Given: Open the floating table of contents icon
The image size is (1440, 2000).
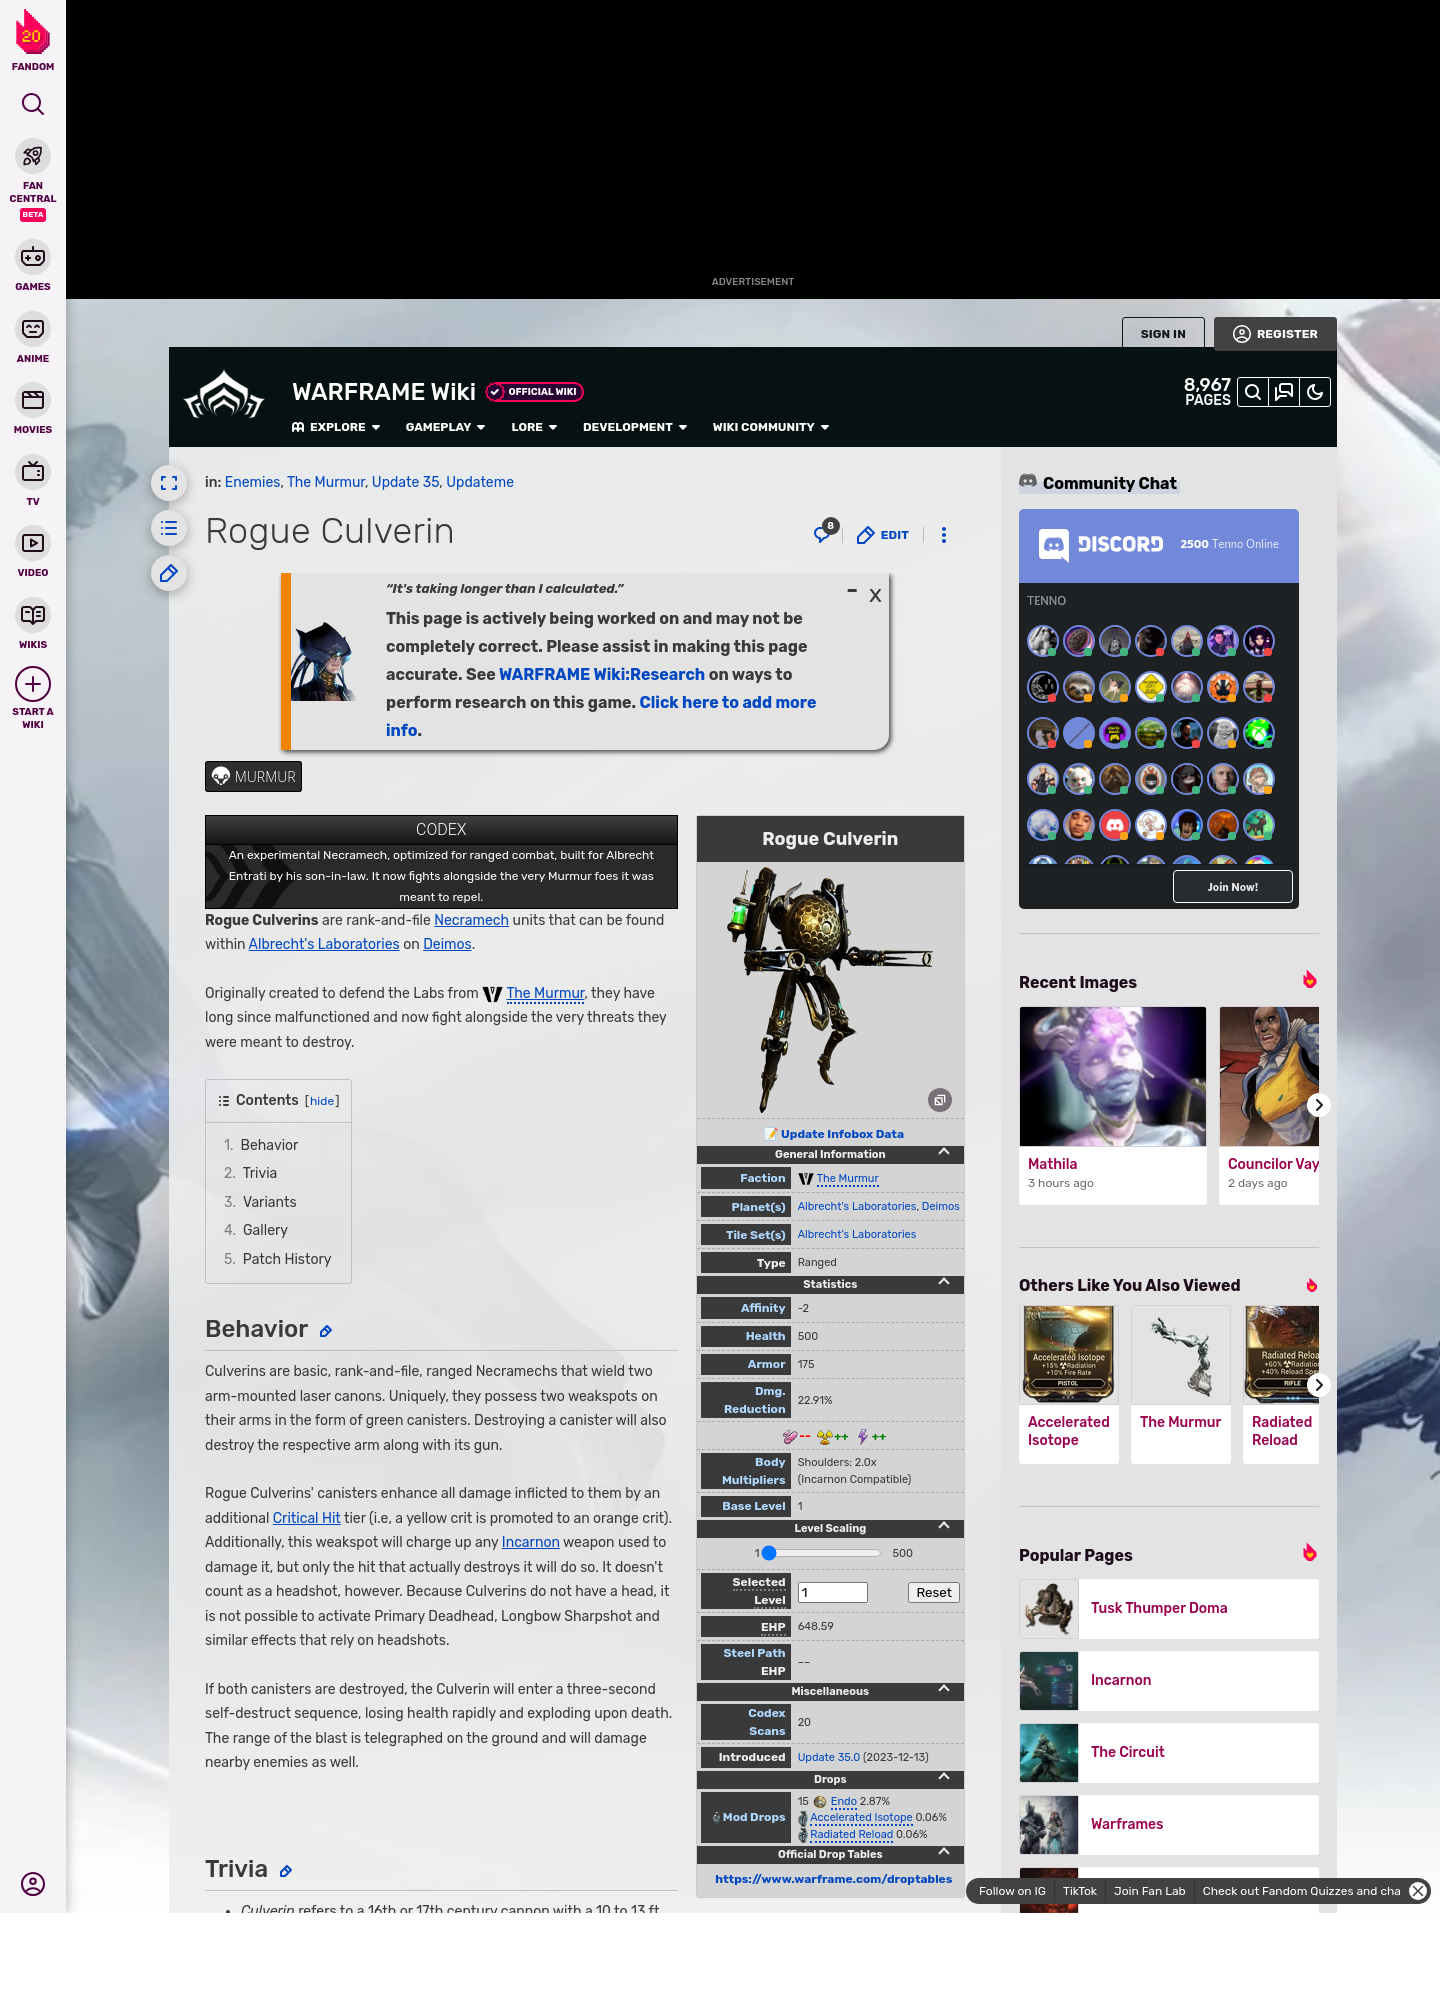Looking at the screenshot, I should pyautogui.click(x=169, y=528).
